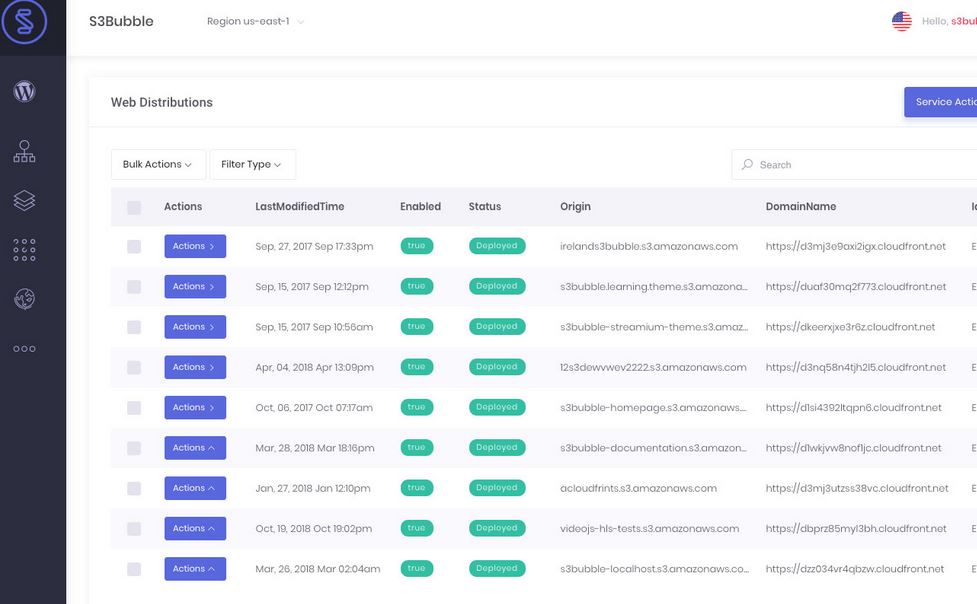Viewport: 977px width, 604px height.
Task: Open Actions menu for s3bubble-streamium-theme row
Action: (195, 327)
